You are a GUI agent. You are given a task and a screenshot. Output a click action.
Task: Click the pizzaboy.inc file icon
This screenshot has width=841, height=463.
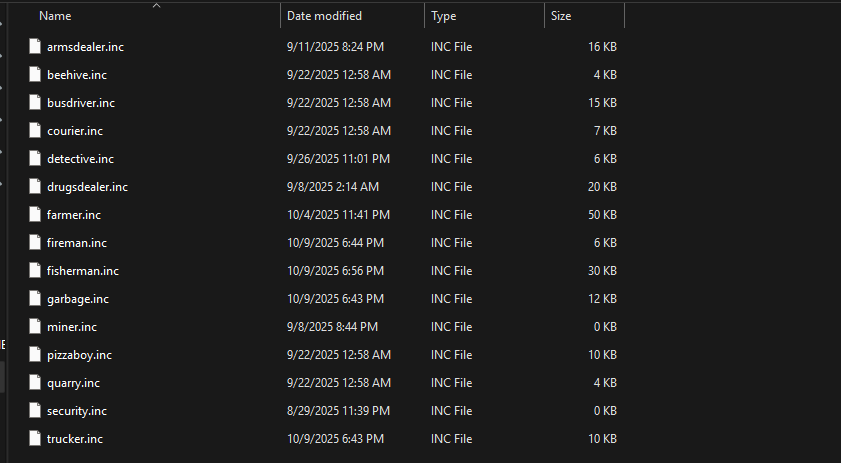[x=35, y=355]
